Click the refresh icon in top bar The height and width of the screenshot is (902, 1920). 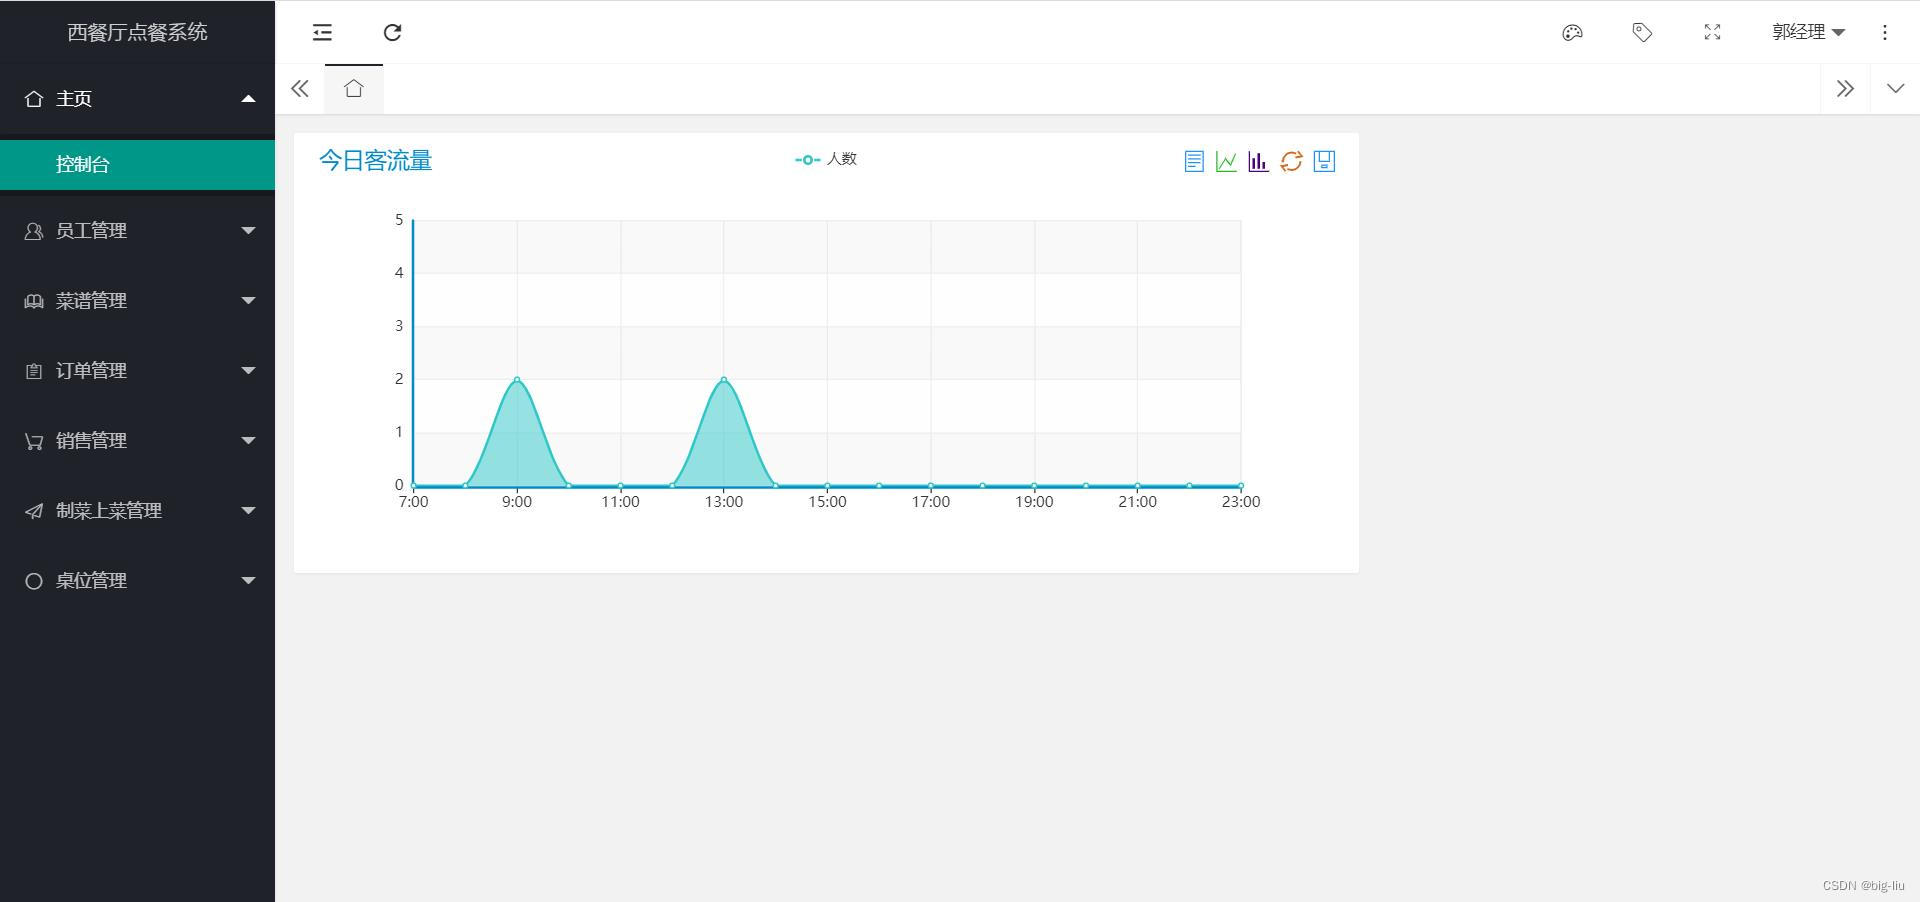(393, 32)
